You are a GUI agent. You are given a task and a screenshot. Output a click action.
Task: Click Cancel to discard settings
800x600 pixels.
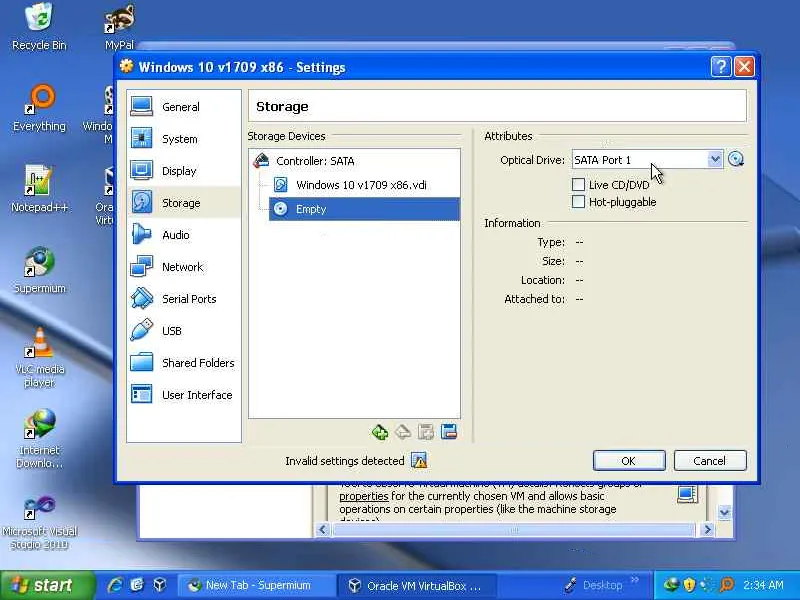click(x=710, y=461)
